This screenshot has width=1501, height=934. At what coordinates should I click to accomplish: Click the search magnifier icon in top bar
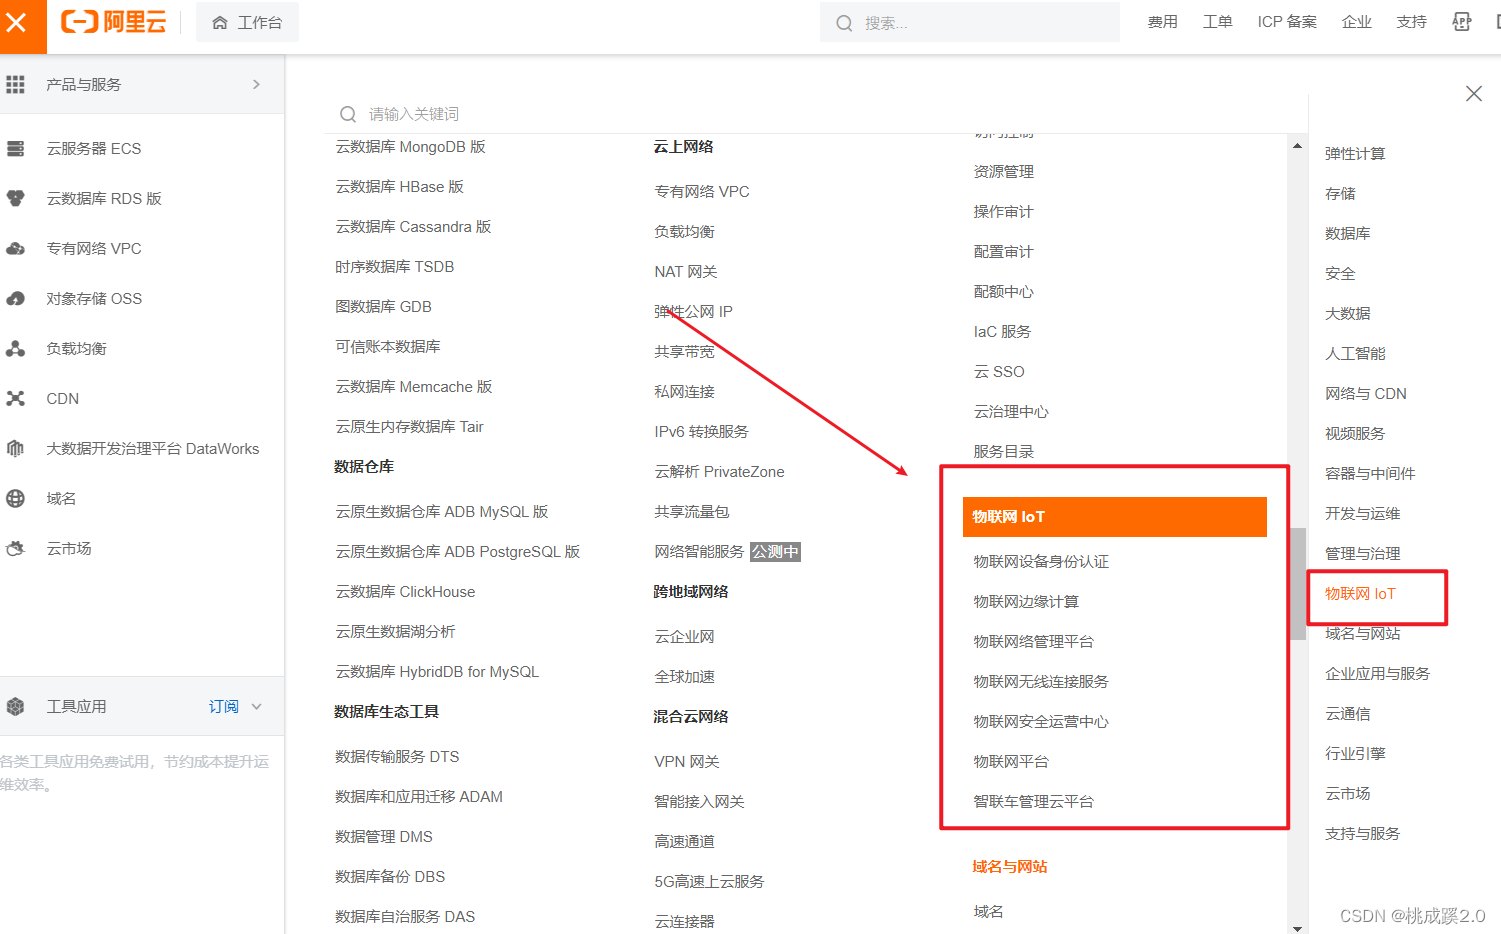pos(844,23)
